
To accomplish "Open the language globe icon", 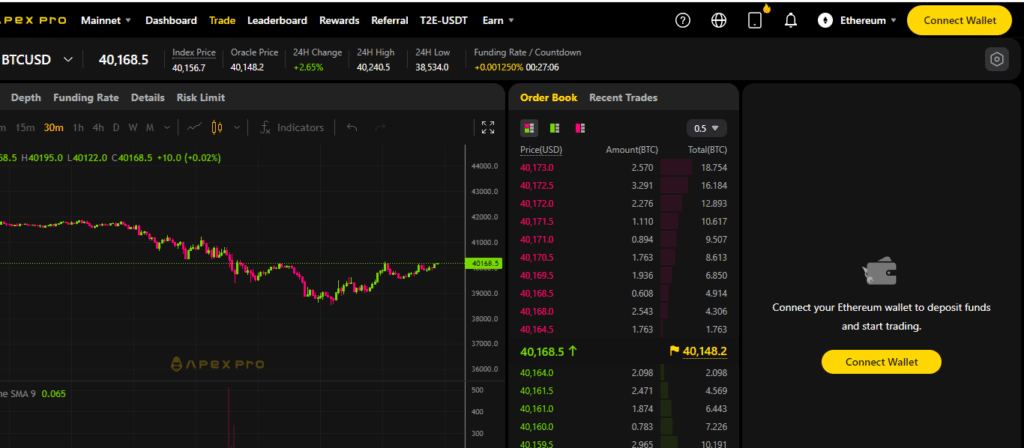I will click(x=718, y=20).
